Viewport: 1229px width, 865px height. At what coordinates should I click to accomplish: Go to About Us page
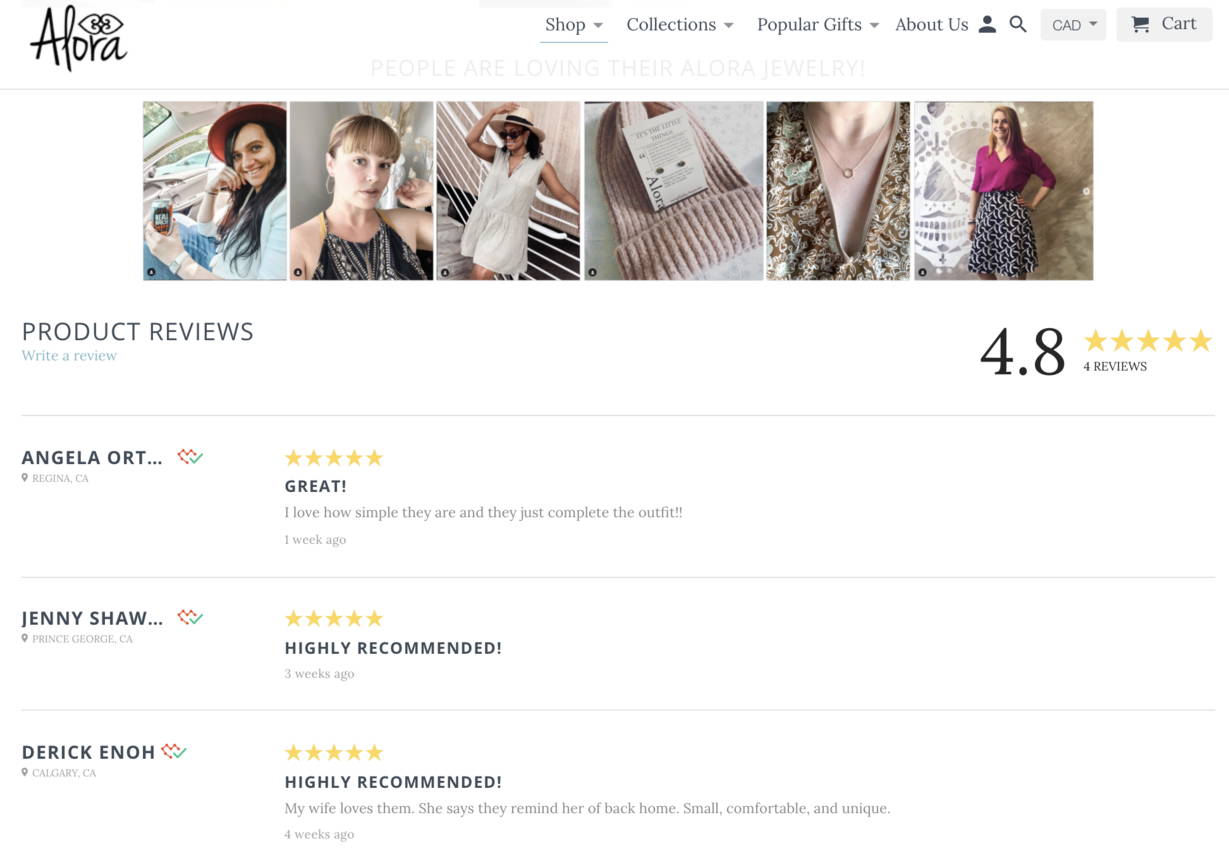click(x=932, y=24)
